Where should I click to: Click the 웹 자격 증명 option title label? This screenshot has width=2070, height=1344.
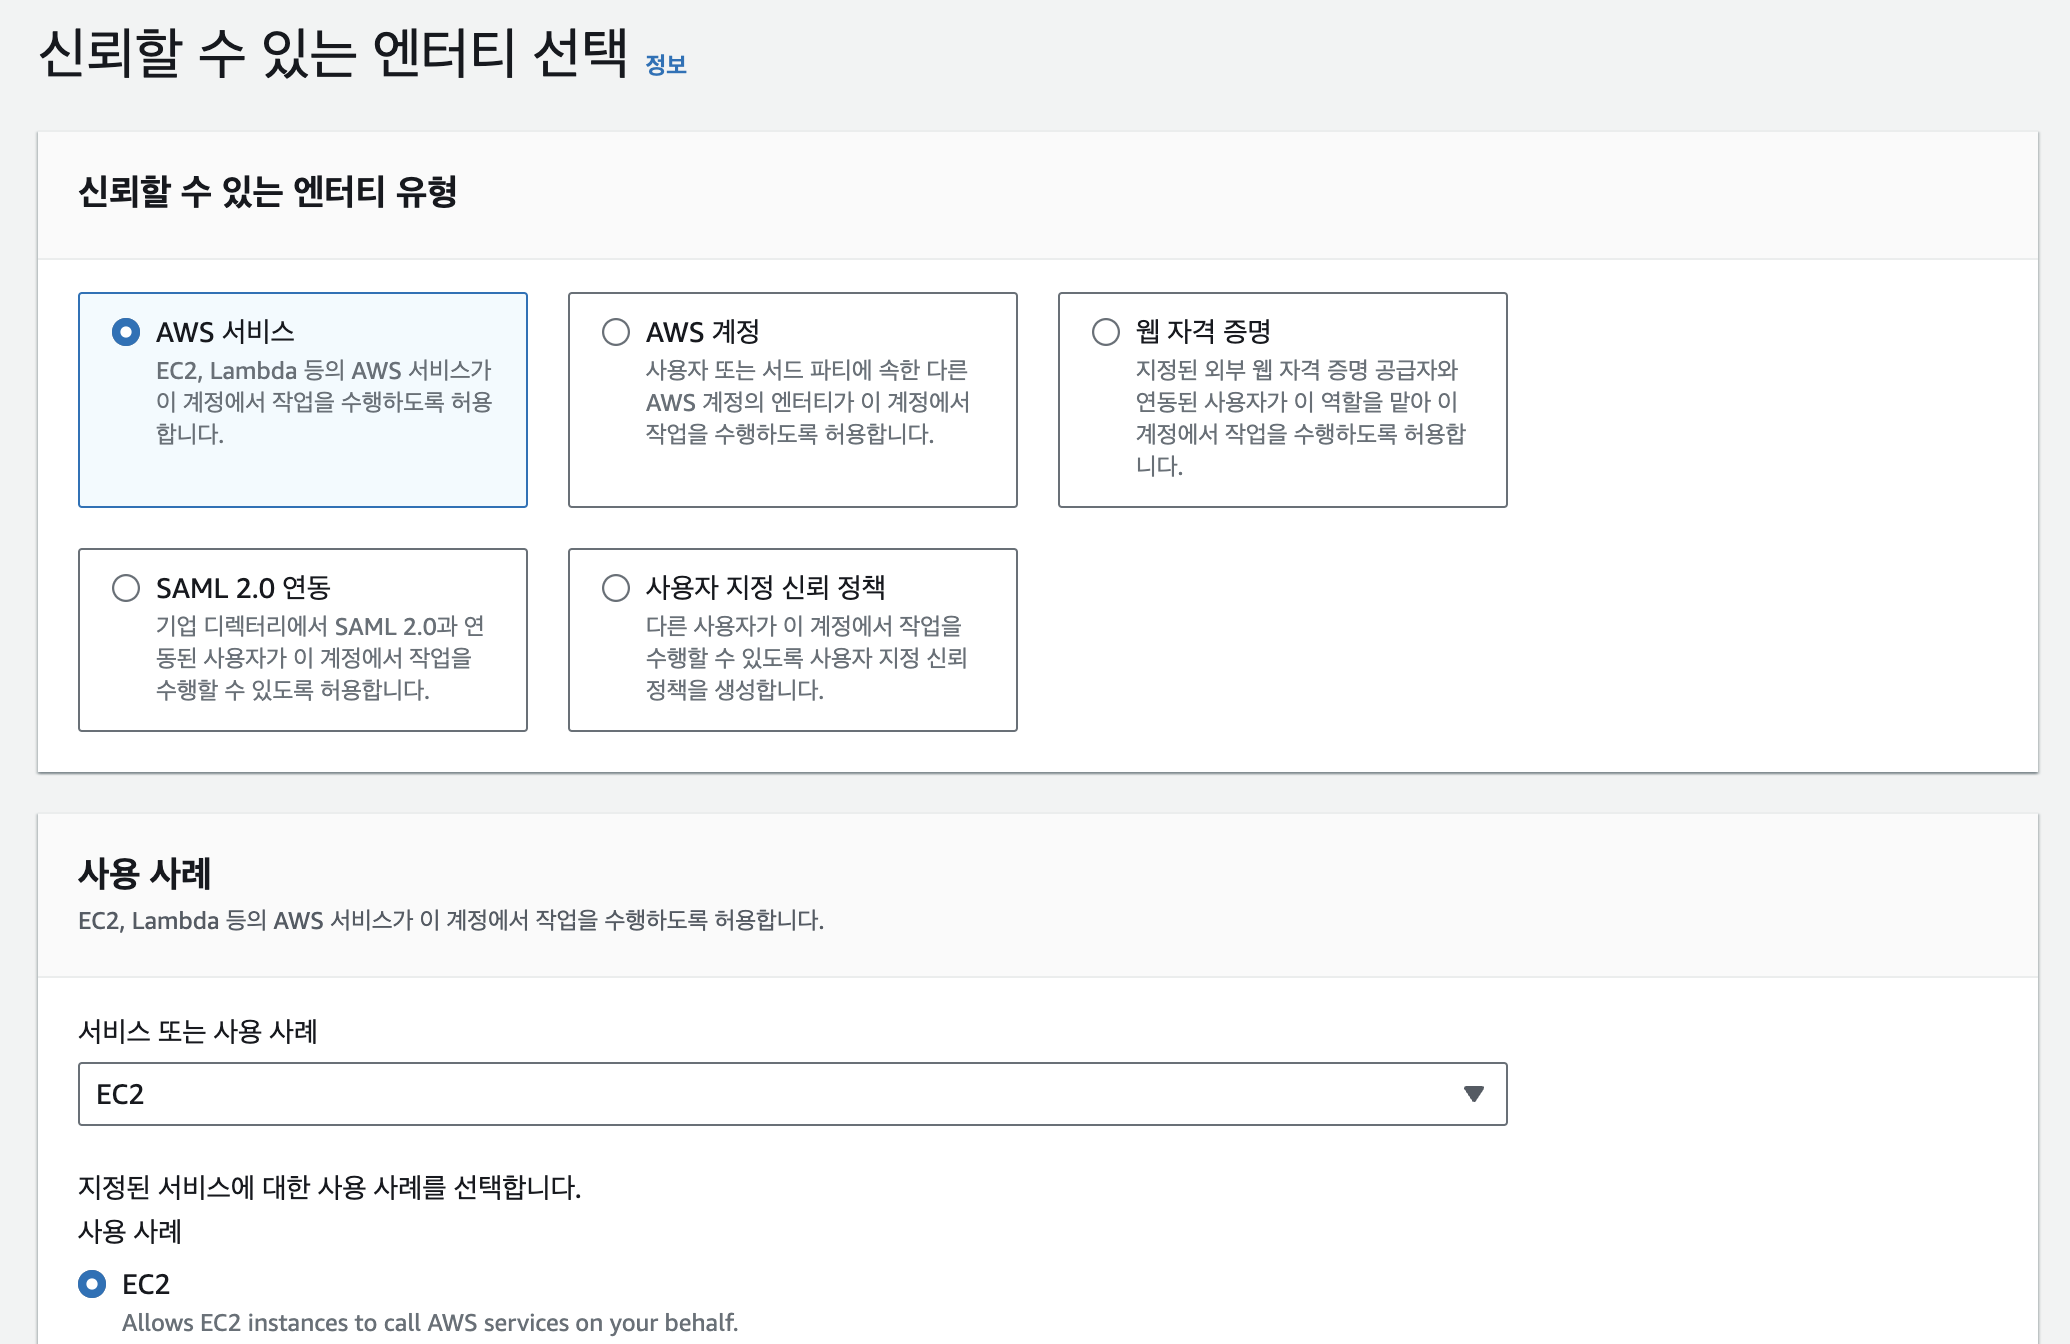click(1203, 332)
